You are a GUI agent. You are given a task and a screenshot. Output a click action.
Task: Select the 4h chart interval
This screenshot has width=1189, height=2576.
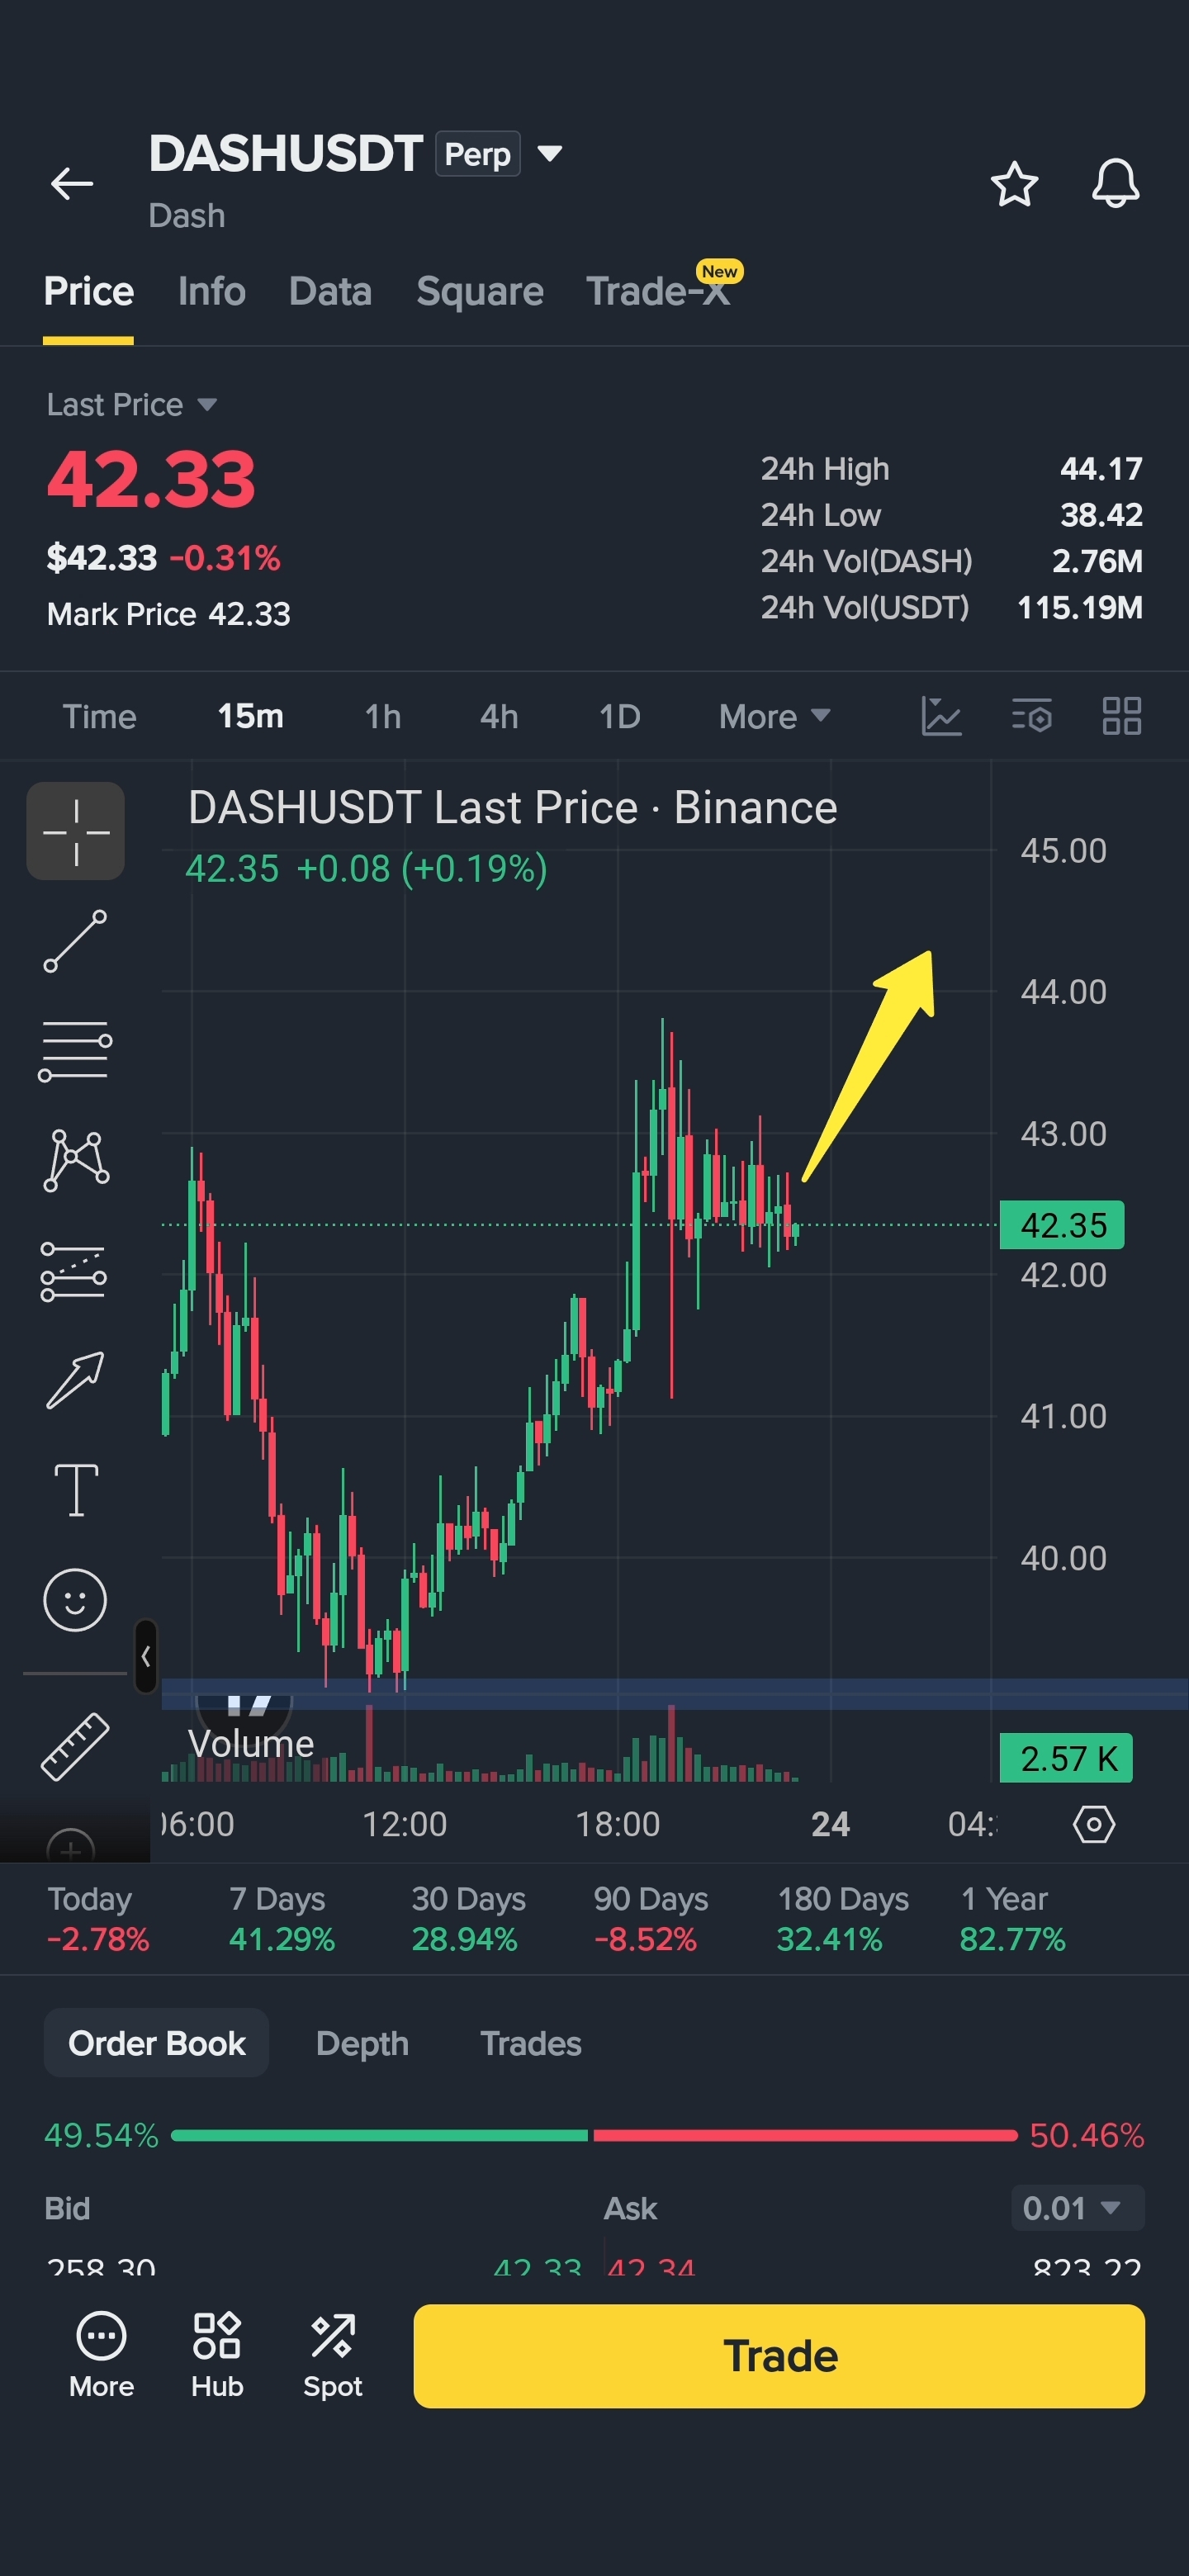coord(499,716)
